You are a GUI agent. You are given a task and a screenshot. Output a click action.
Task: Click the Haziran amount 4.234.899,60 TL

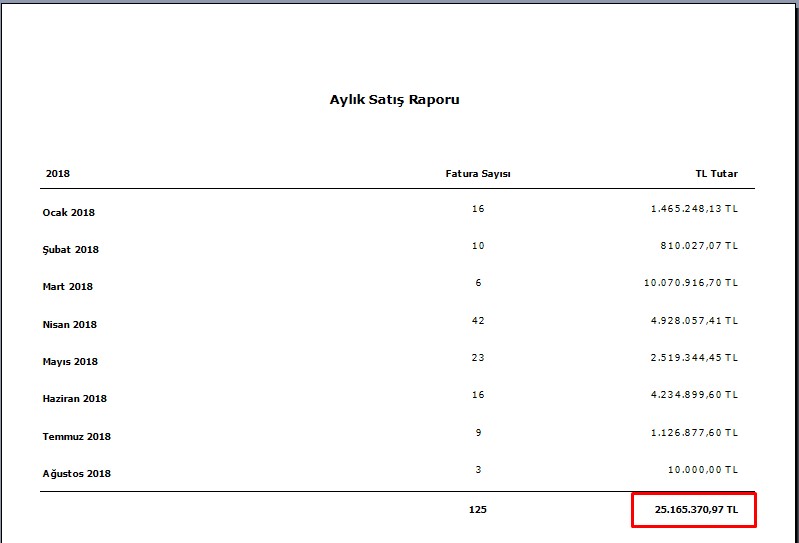pos(693,395)
